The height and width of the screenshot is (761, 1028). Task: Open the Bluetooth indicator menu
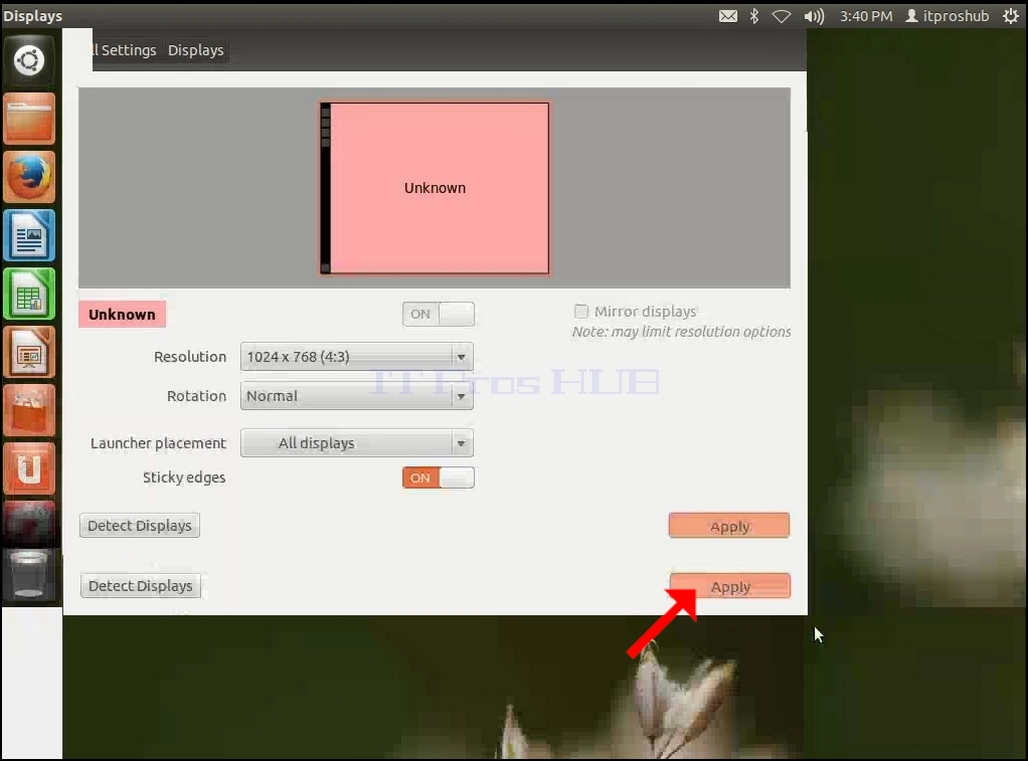754,16
